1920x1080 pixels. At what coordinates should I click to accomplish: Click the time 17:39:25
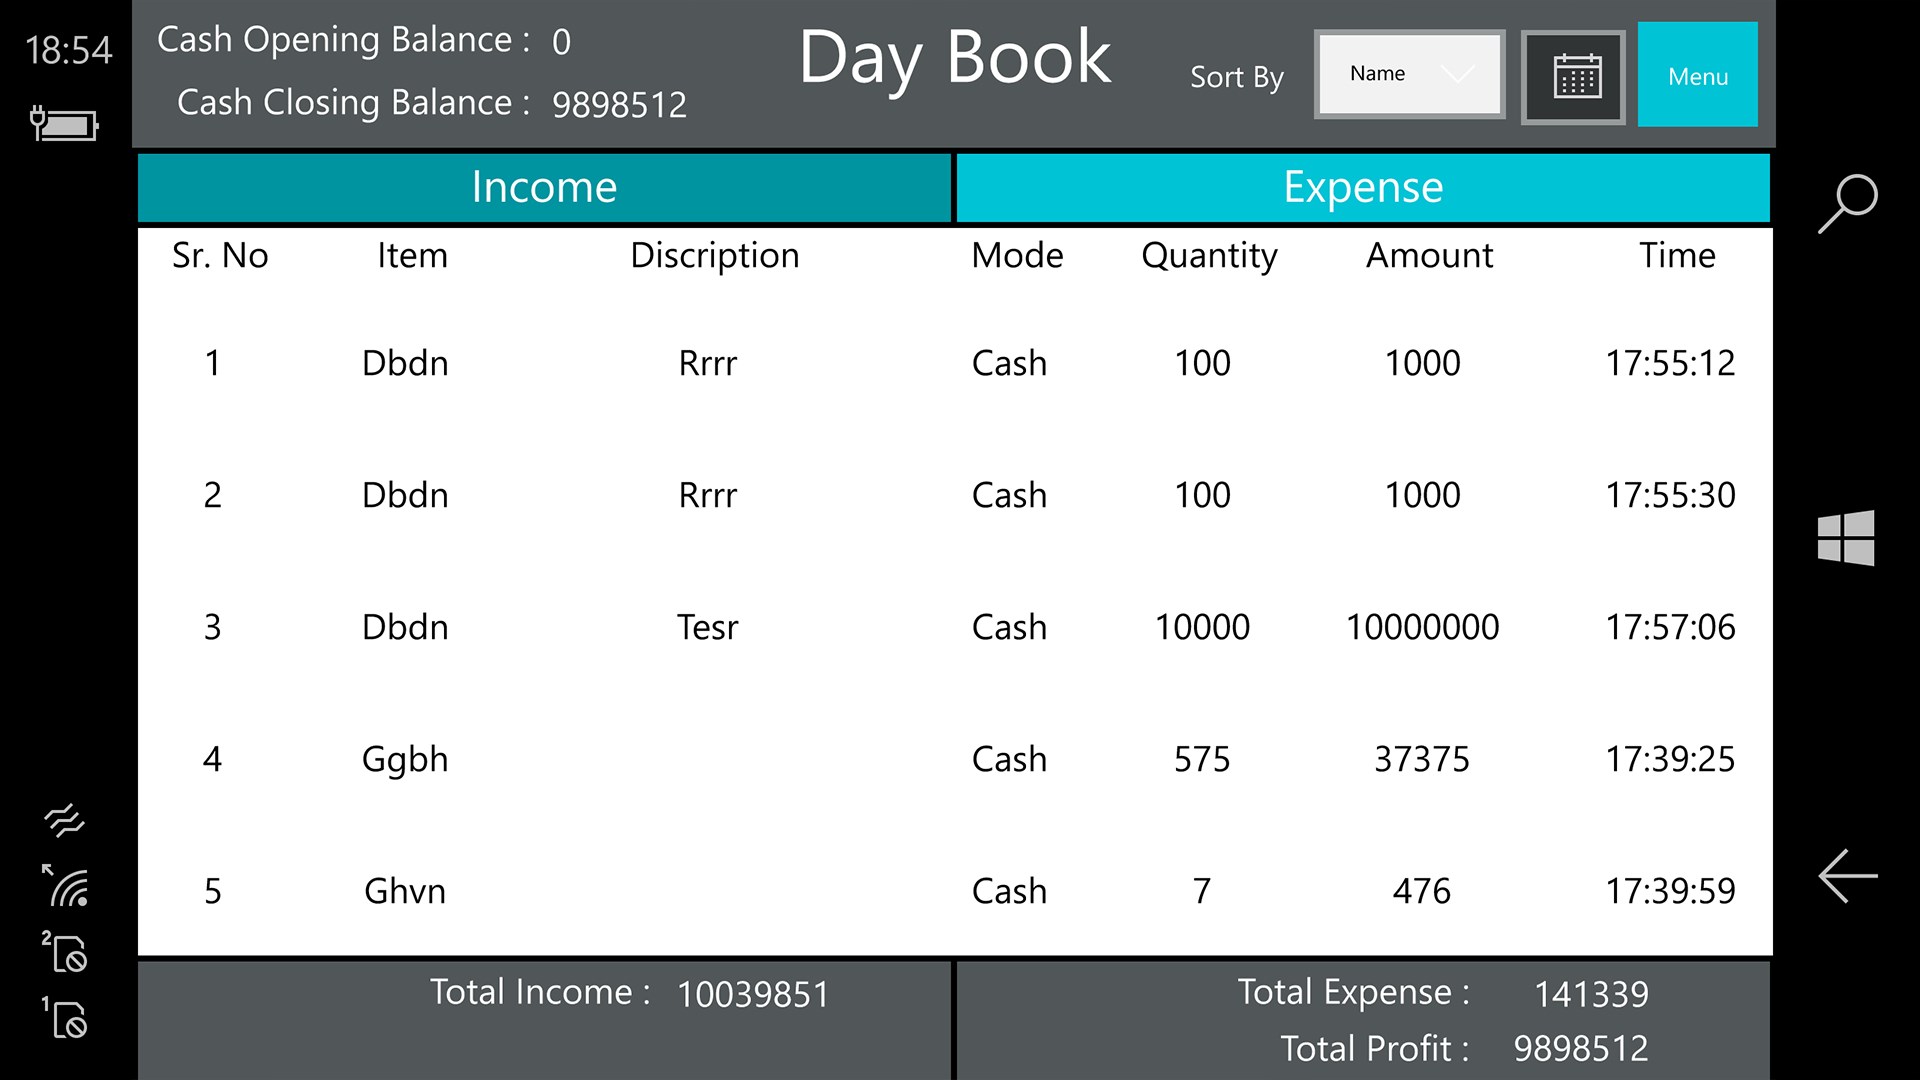(1670, 759)
